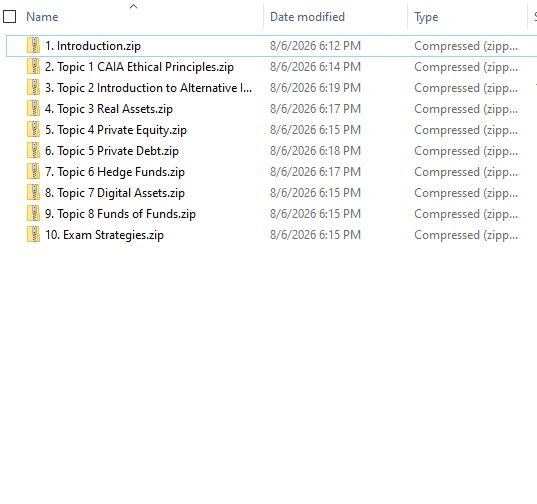Select the Topic 6 Hedge Funds zip icon
This screenshot has height=504, width=537.
pyautogui.click(x=33, y=172)
